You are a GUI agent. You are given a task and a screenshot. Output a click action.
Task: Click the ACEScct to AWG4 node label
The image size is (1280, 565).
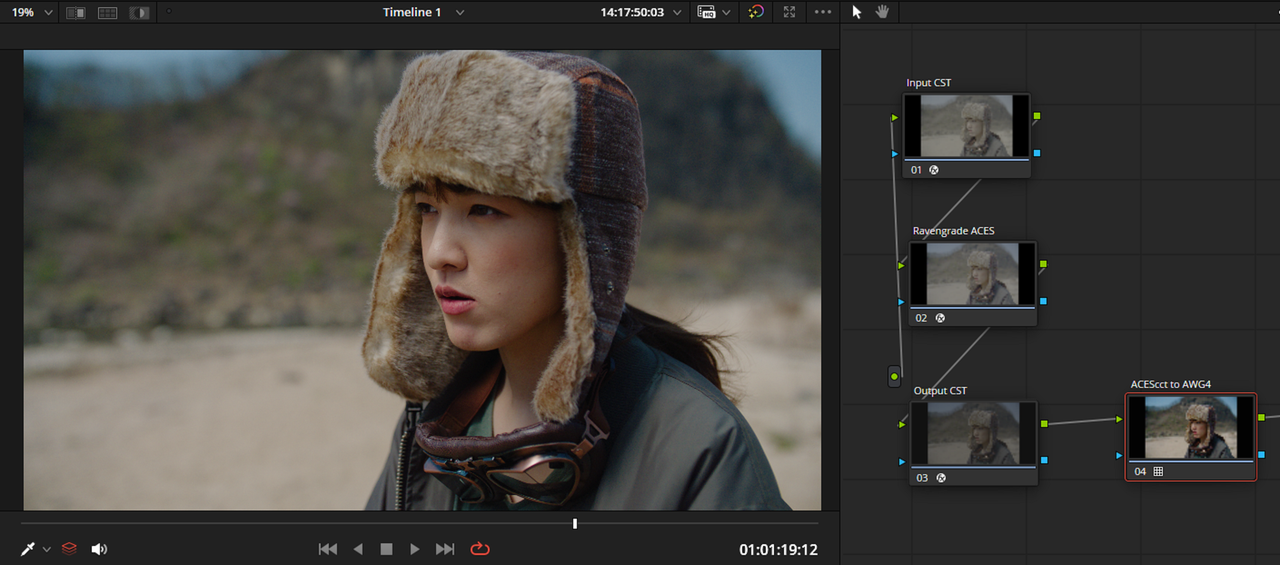coord(1171,384)
